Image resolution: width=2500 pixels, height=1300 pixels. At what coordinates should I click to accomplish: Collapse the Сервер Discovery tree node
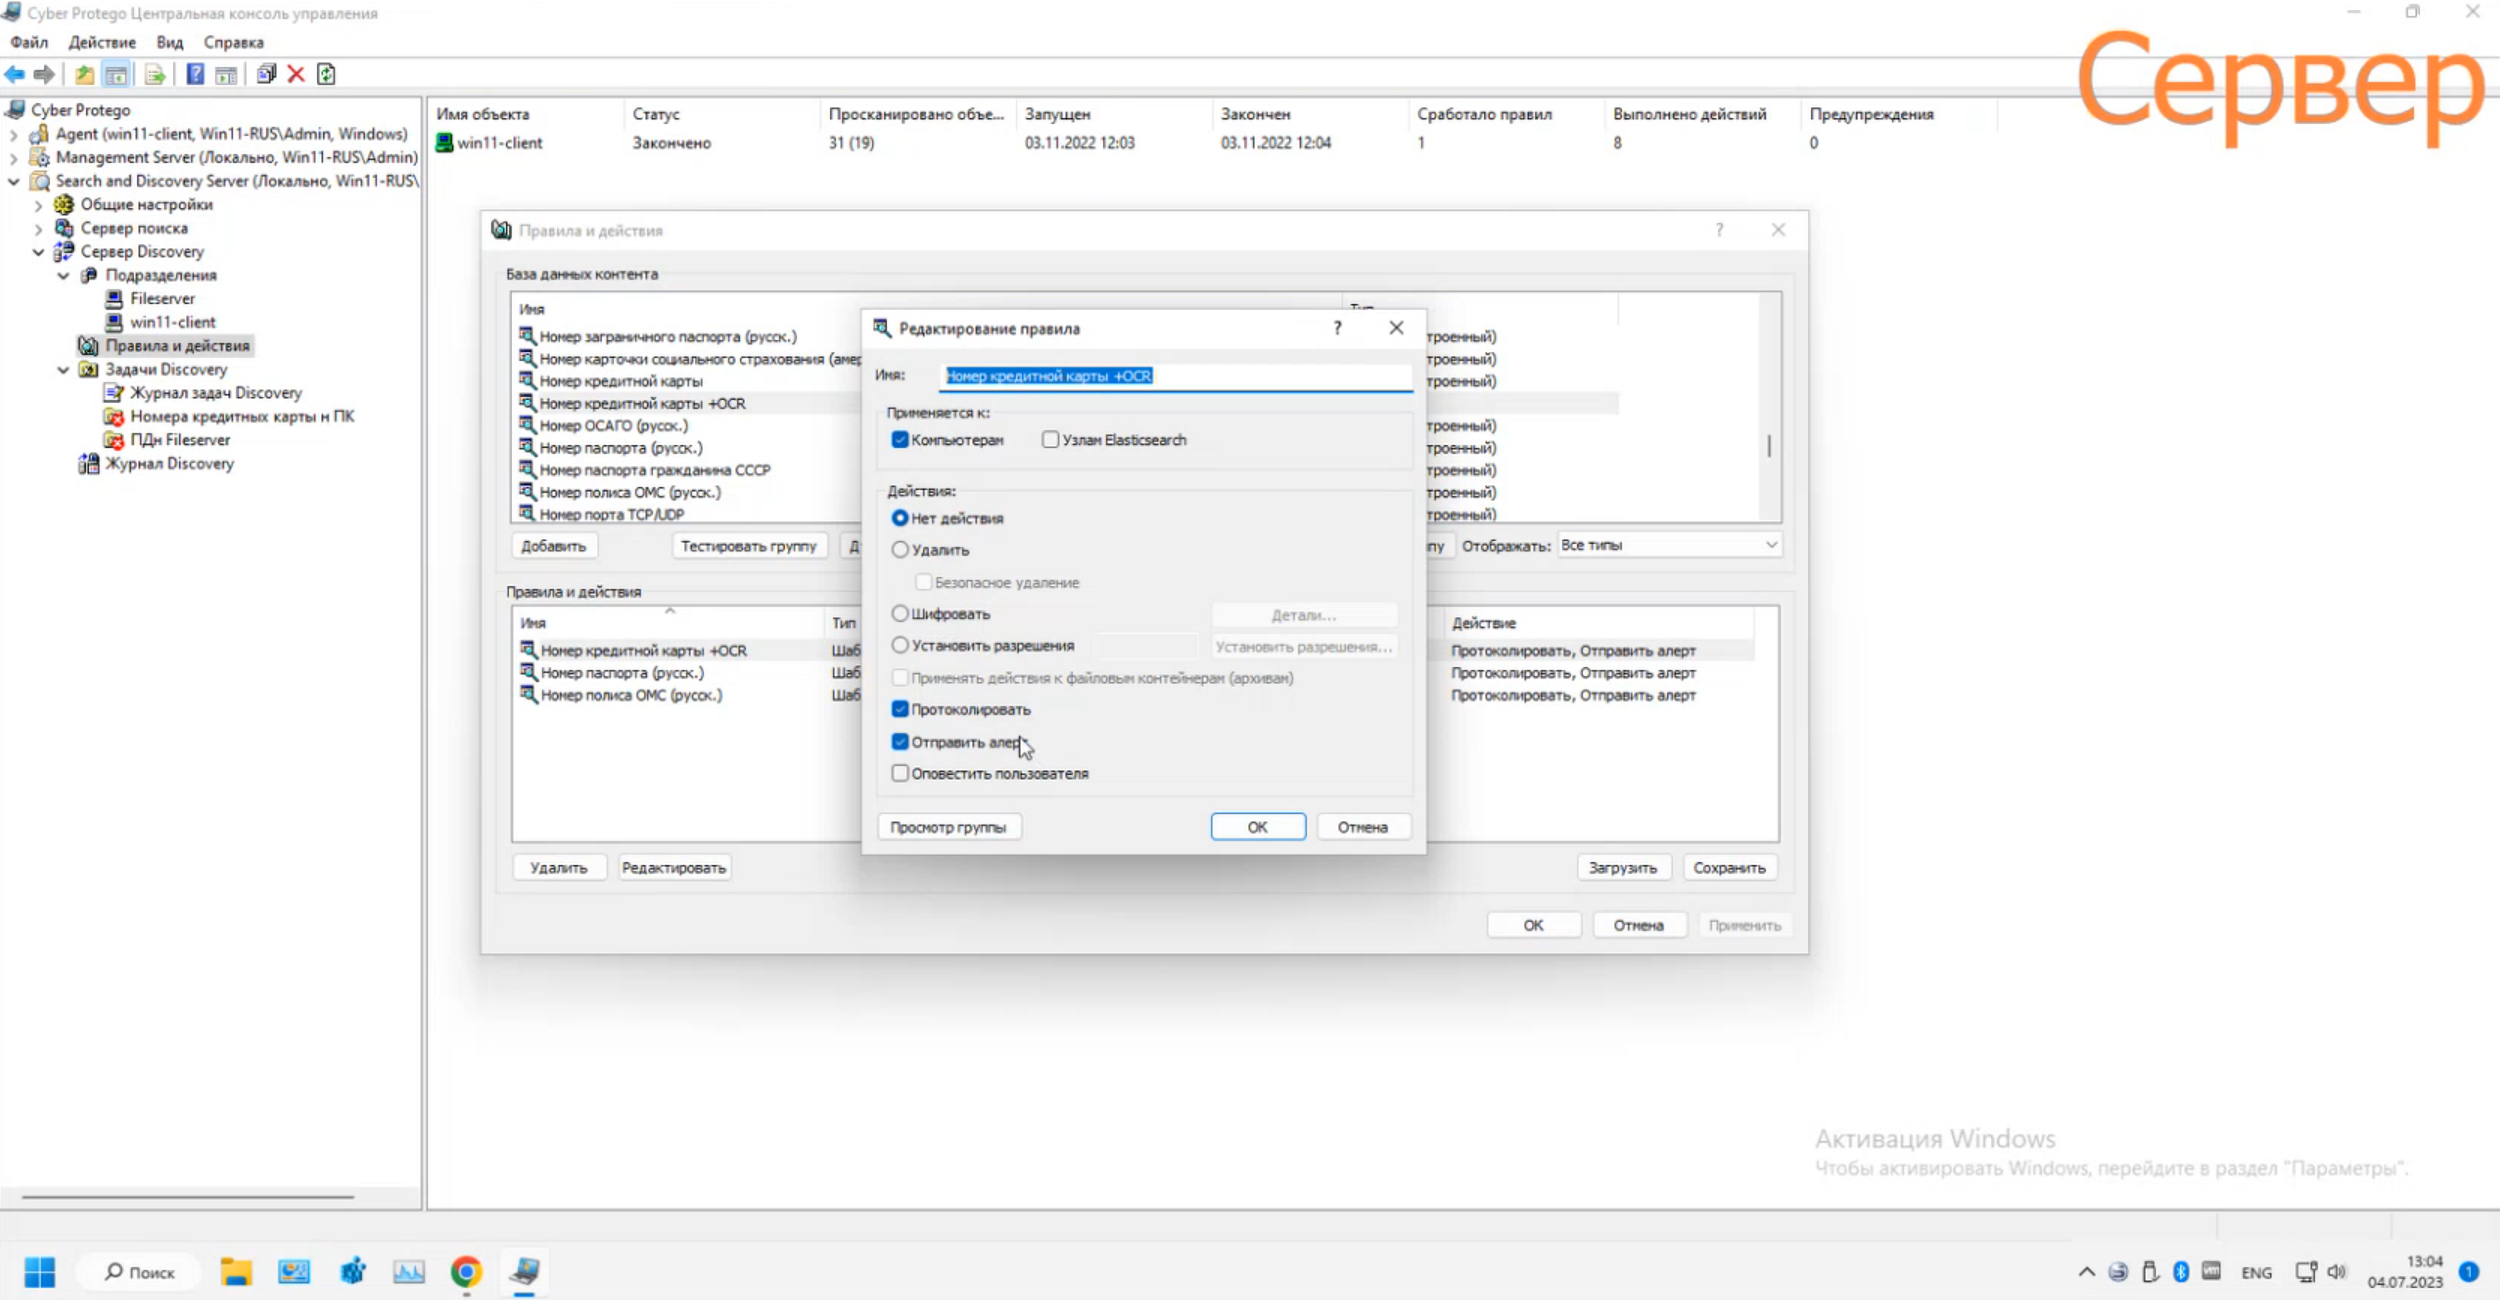tap(38, 252)
